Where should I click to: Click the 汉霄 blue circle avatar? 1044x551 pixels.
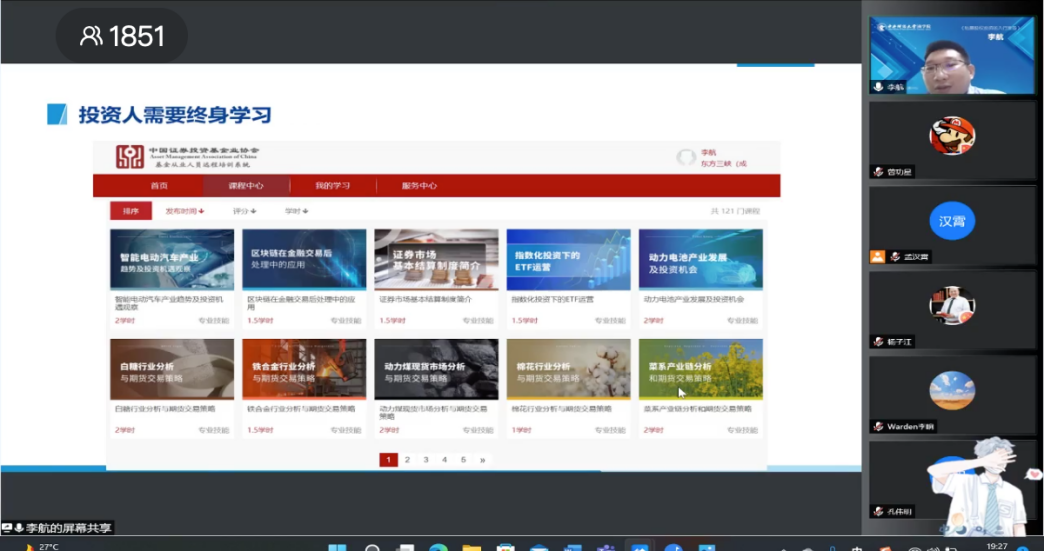tap(951, 220)
